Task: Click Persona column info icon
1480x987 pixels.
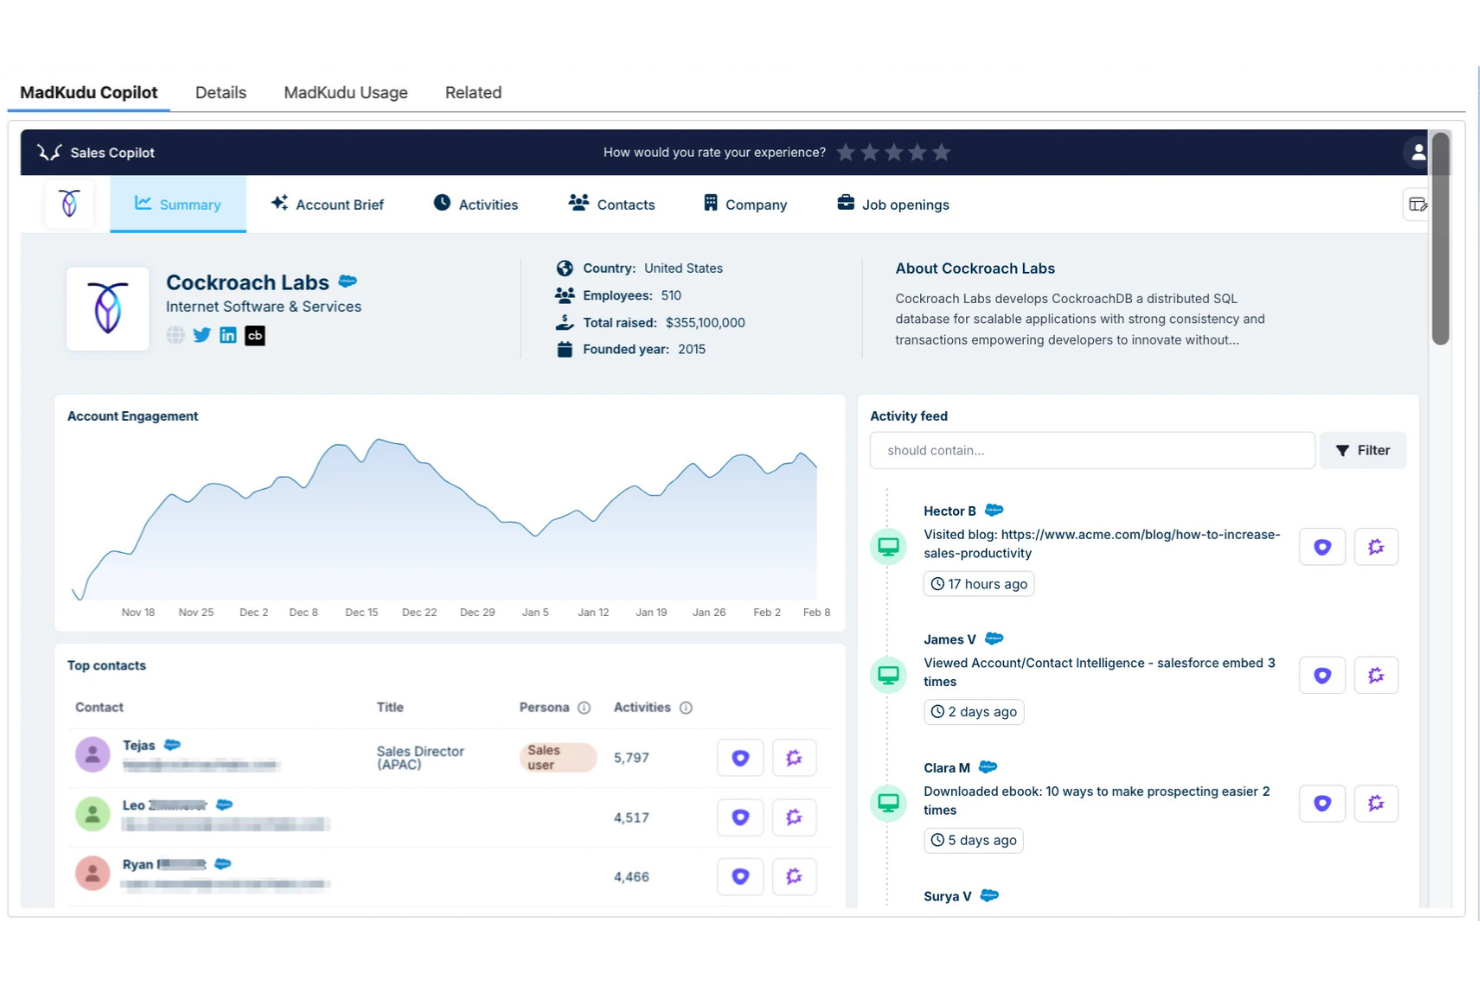Action: pos(584,707)
